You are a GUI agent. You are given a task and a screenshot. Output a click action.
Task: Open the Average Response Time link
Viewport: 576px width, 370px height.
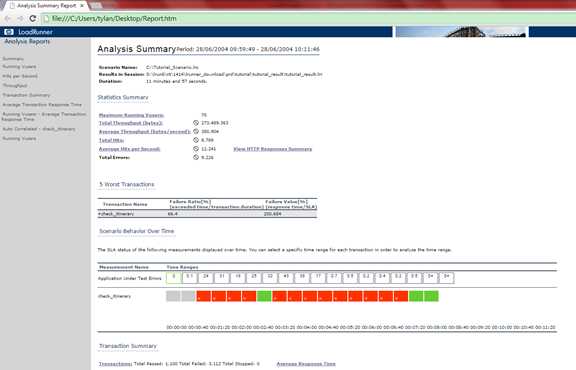click(x=306, y=364)
